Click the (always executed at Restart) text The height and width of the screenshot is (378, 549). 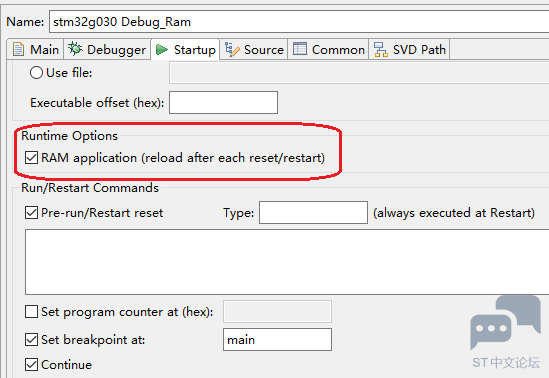[454, 213]
